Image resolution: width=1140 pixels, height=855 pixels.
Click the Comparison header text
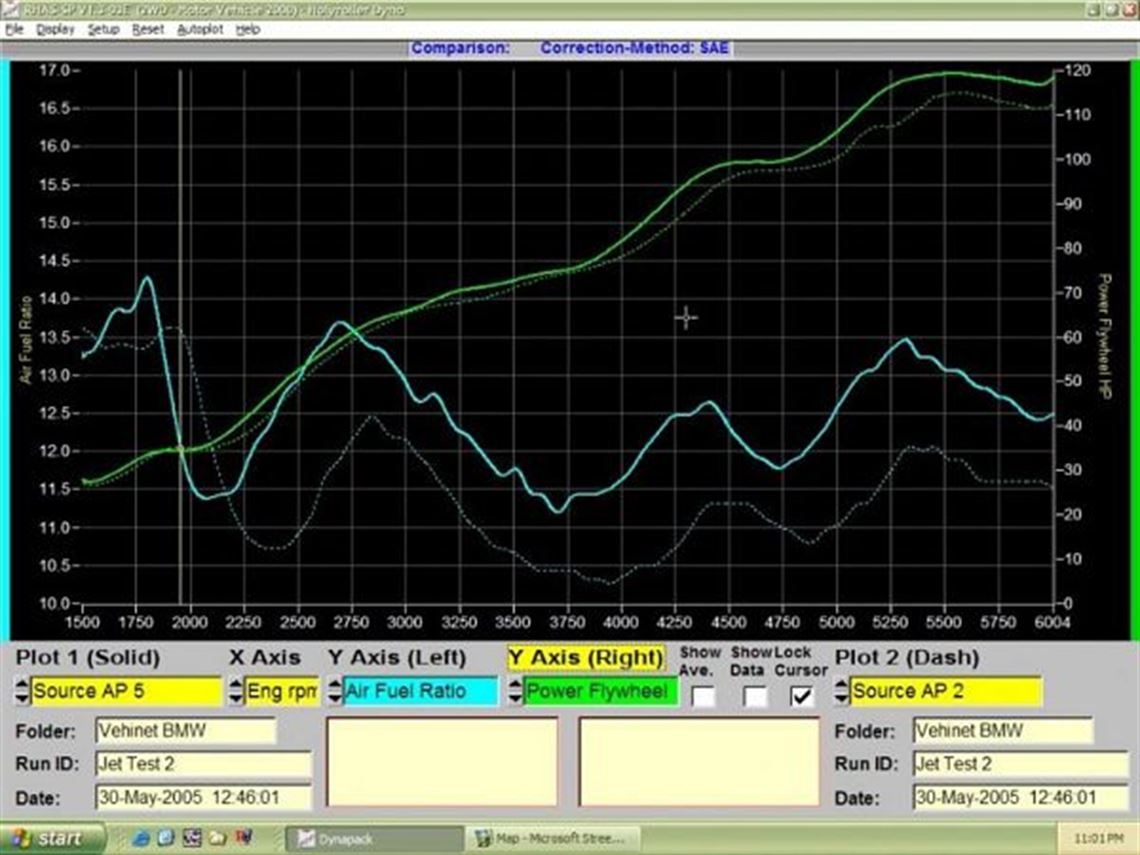pos(460,49)
